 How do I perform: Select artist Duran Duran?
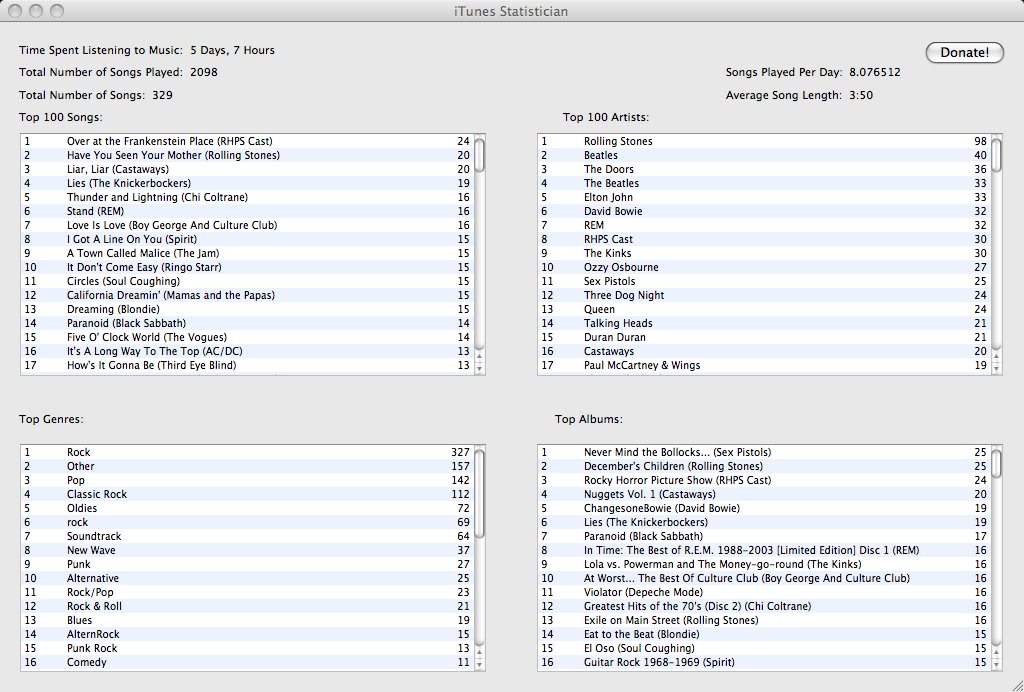pos(765,338)
